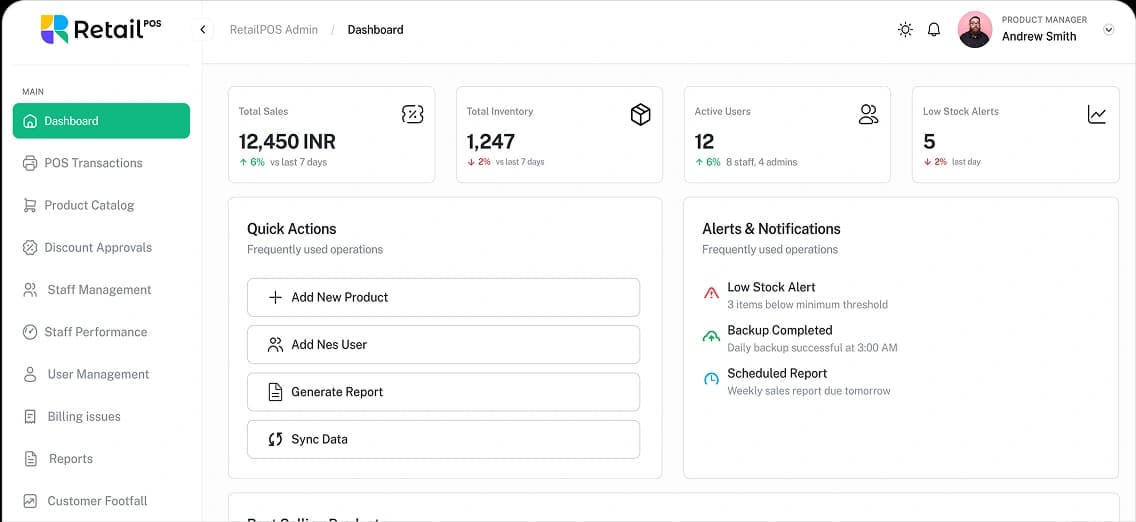Viewport: 1136px width, 522px height.
Task: Open POS Transactions in the sidebar
Action: (93, 163)
